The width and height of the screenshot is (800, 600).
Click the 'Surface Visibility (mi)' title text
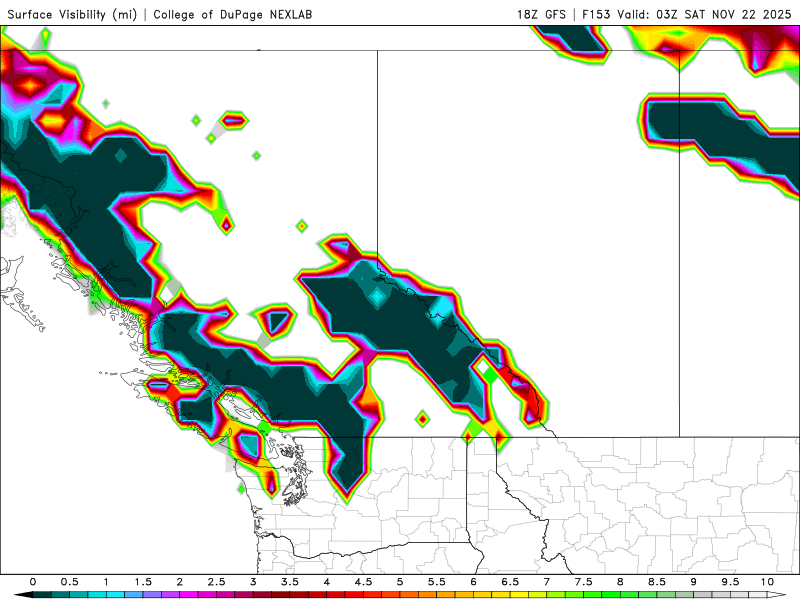pos(72,14)
